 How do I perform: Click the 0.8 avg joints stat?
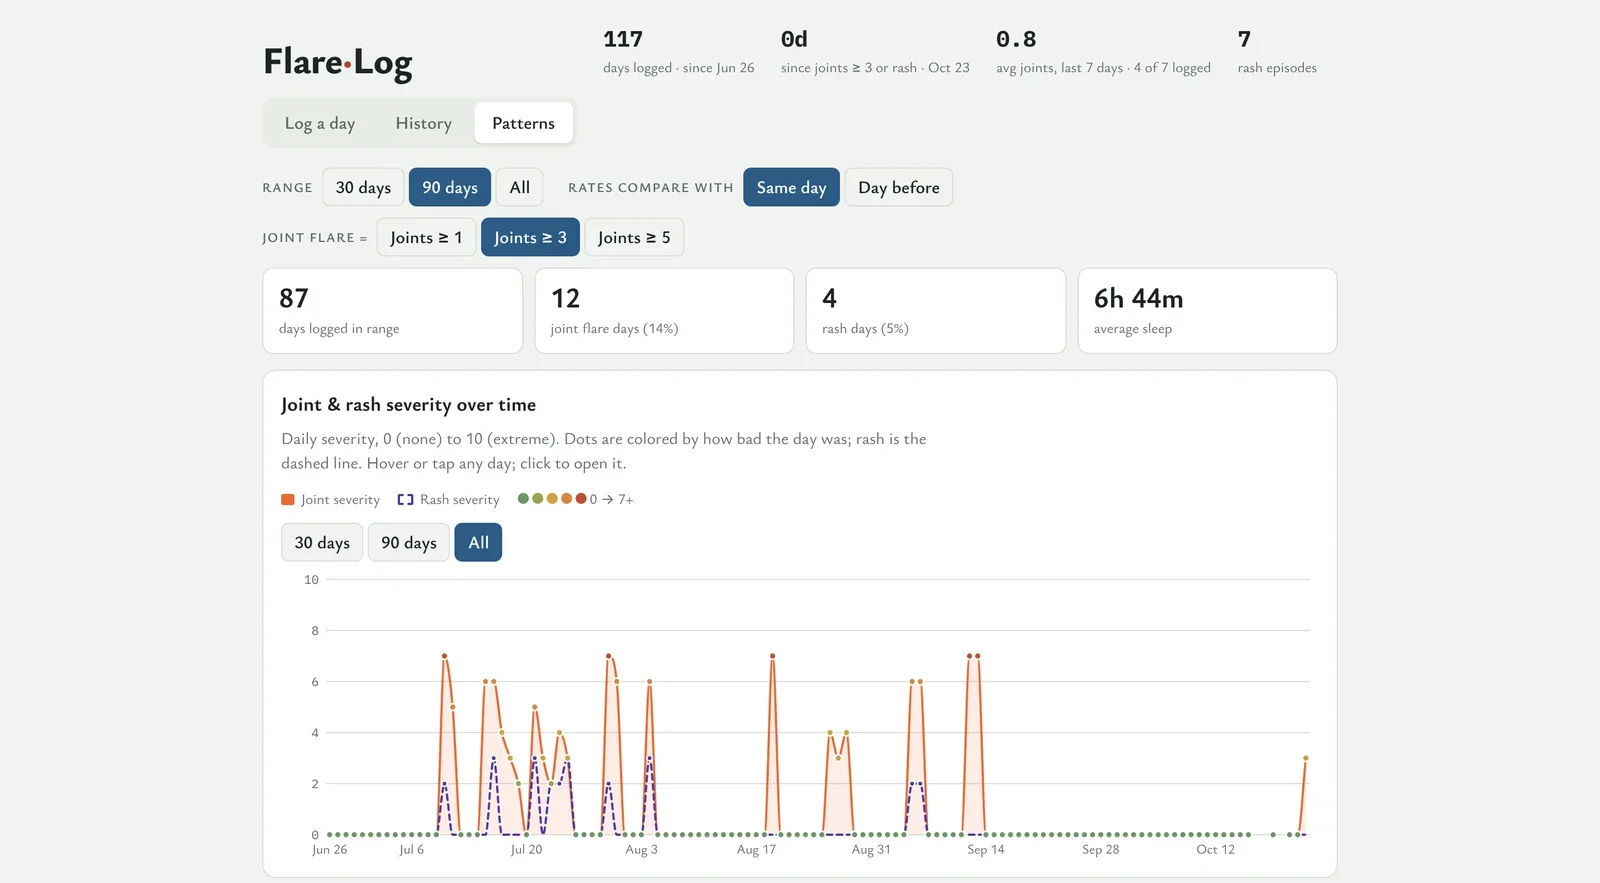pyautogui.click(x=1103, y=52)
